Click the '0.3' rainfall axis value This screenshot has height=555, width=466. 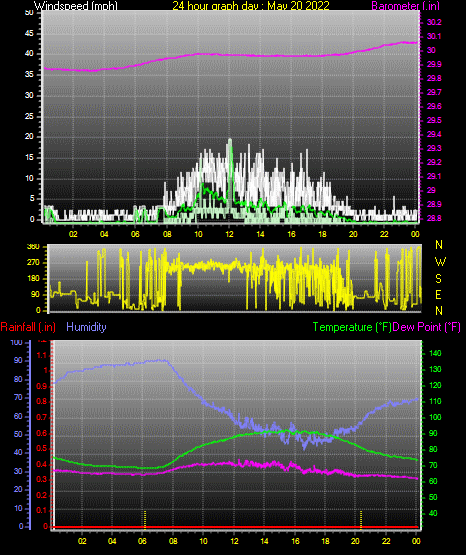(x=41, y=480)
